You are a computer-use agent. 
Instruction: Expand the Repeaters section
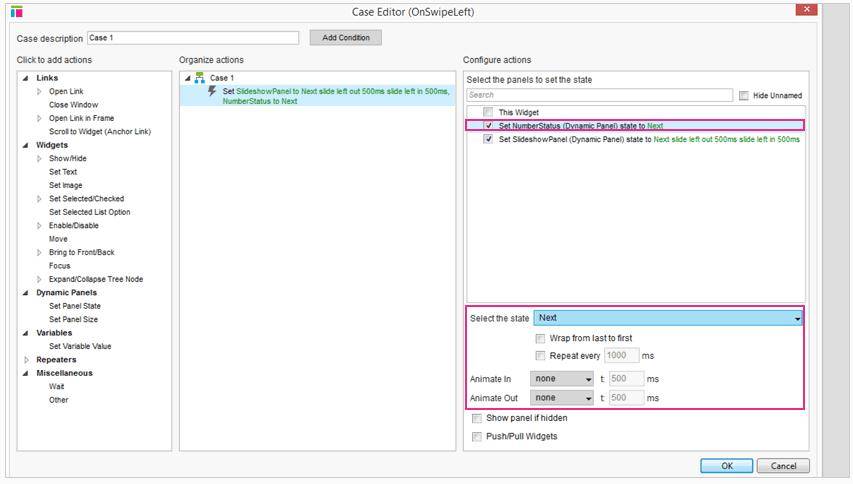(27, 360)
